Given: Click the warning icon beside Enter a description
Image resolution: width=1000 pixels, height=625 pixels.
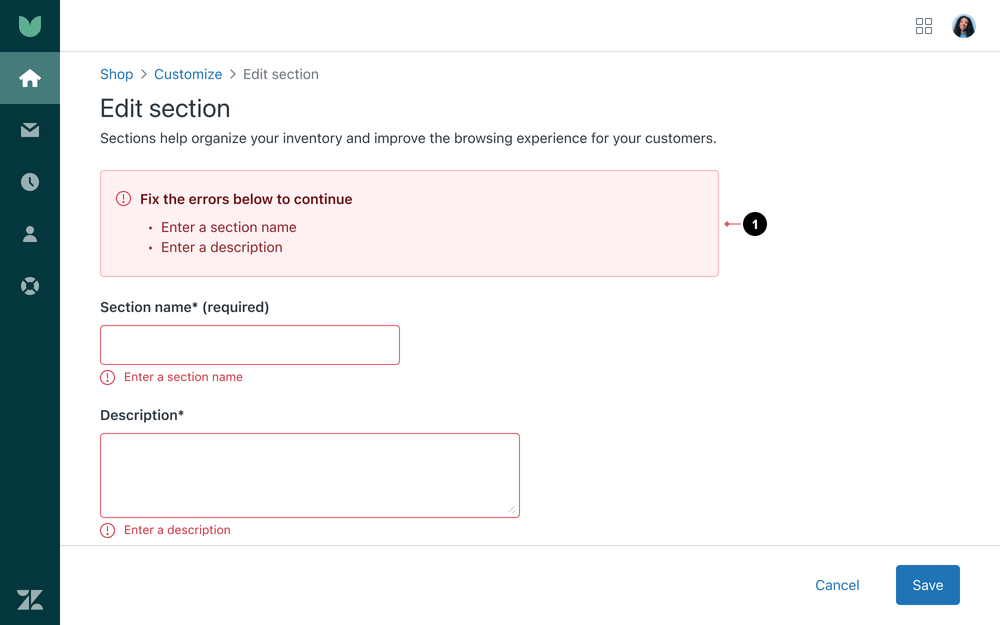Looking at the screenshot, I should (107, 530).
